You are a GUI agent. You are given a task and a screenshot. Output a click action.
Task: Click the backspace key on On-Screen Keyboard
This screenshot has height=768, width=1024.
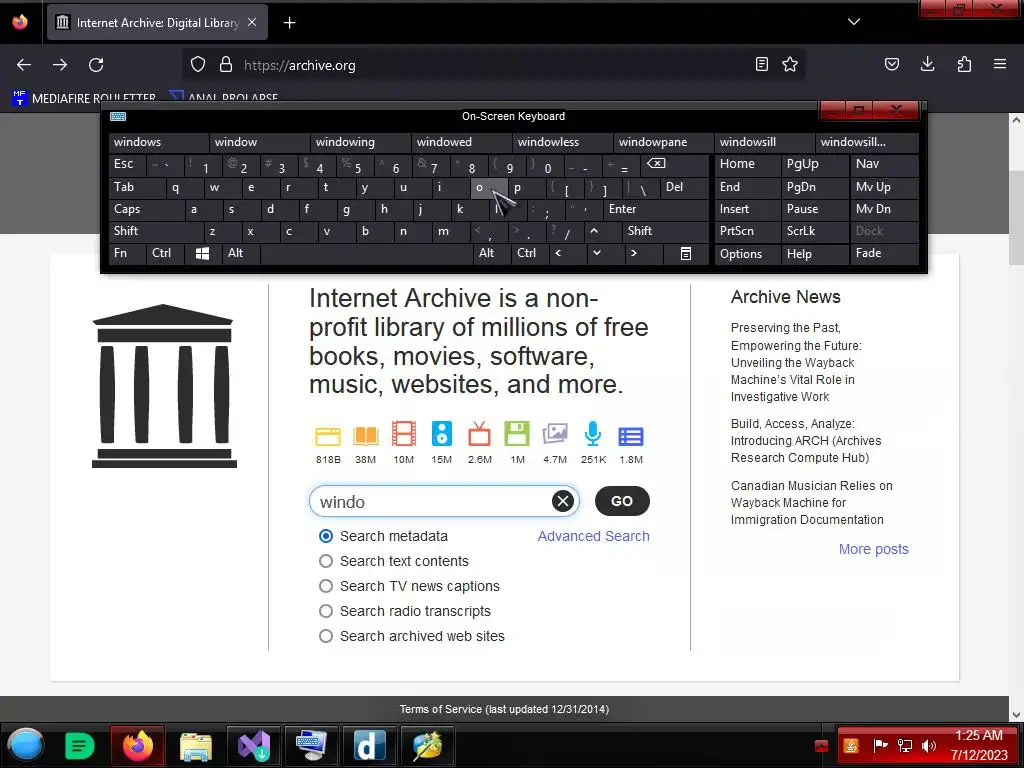click(676, 164)
